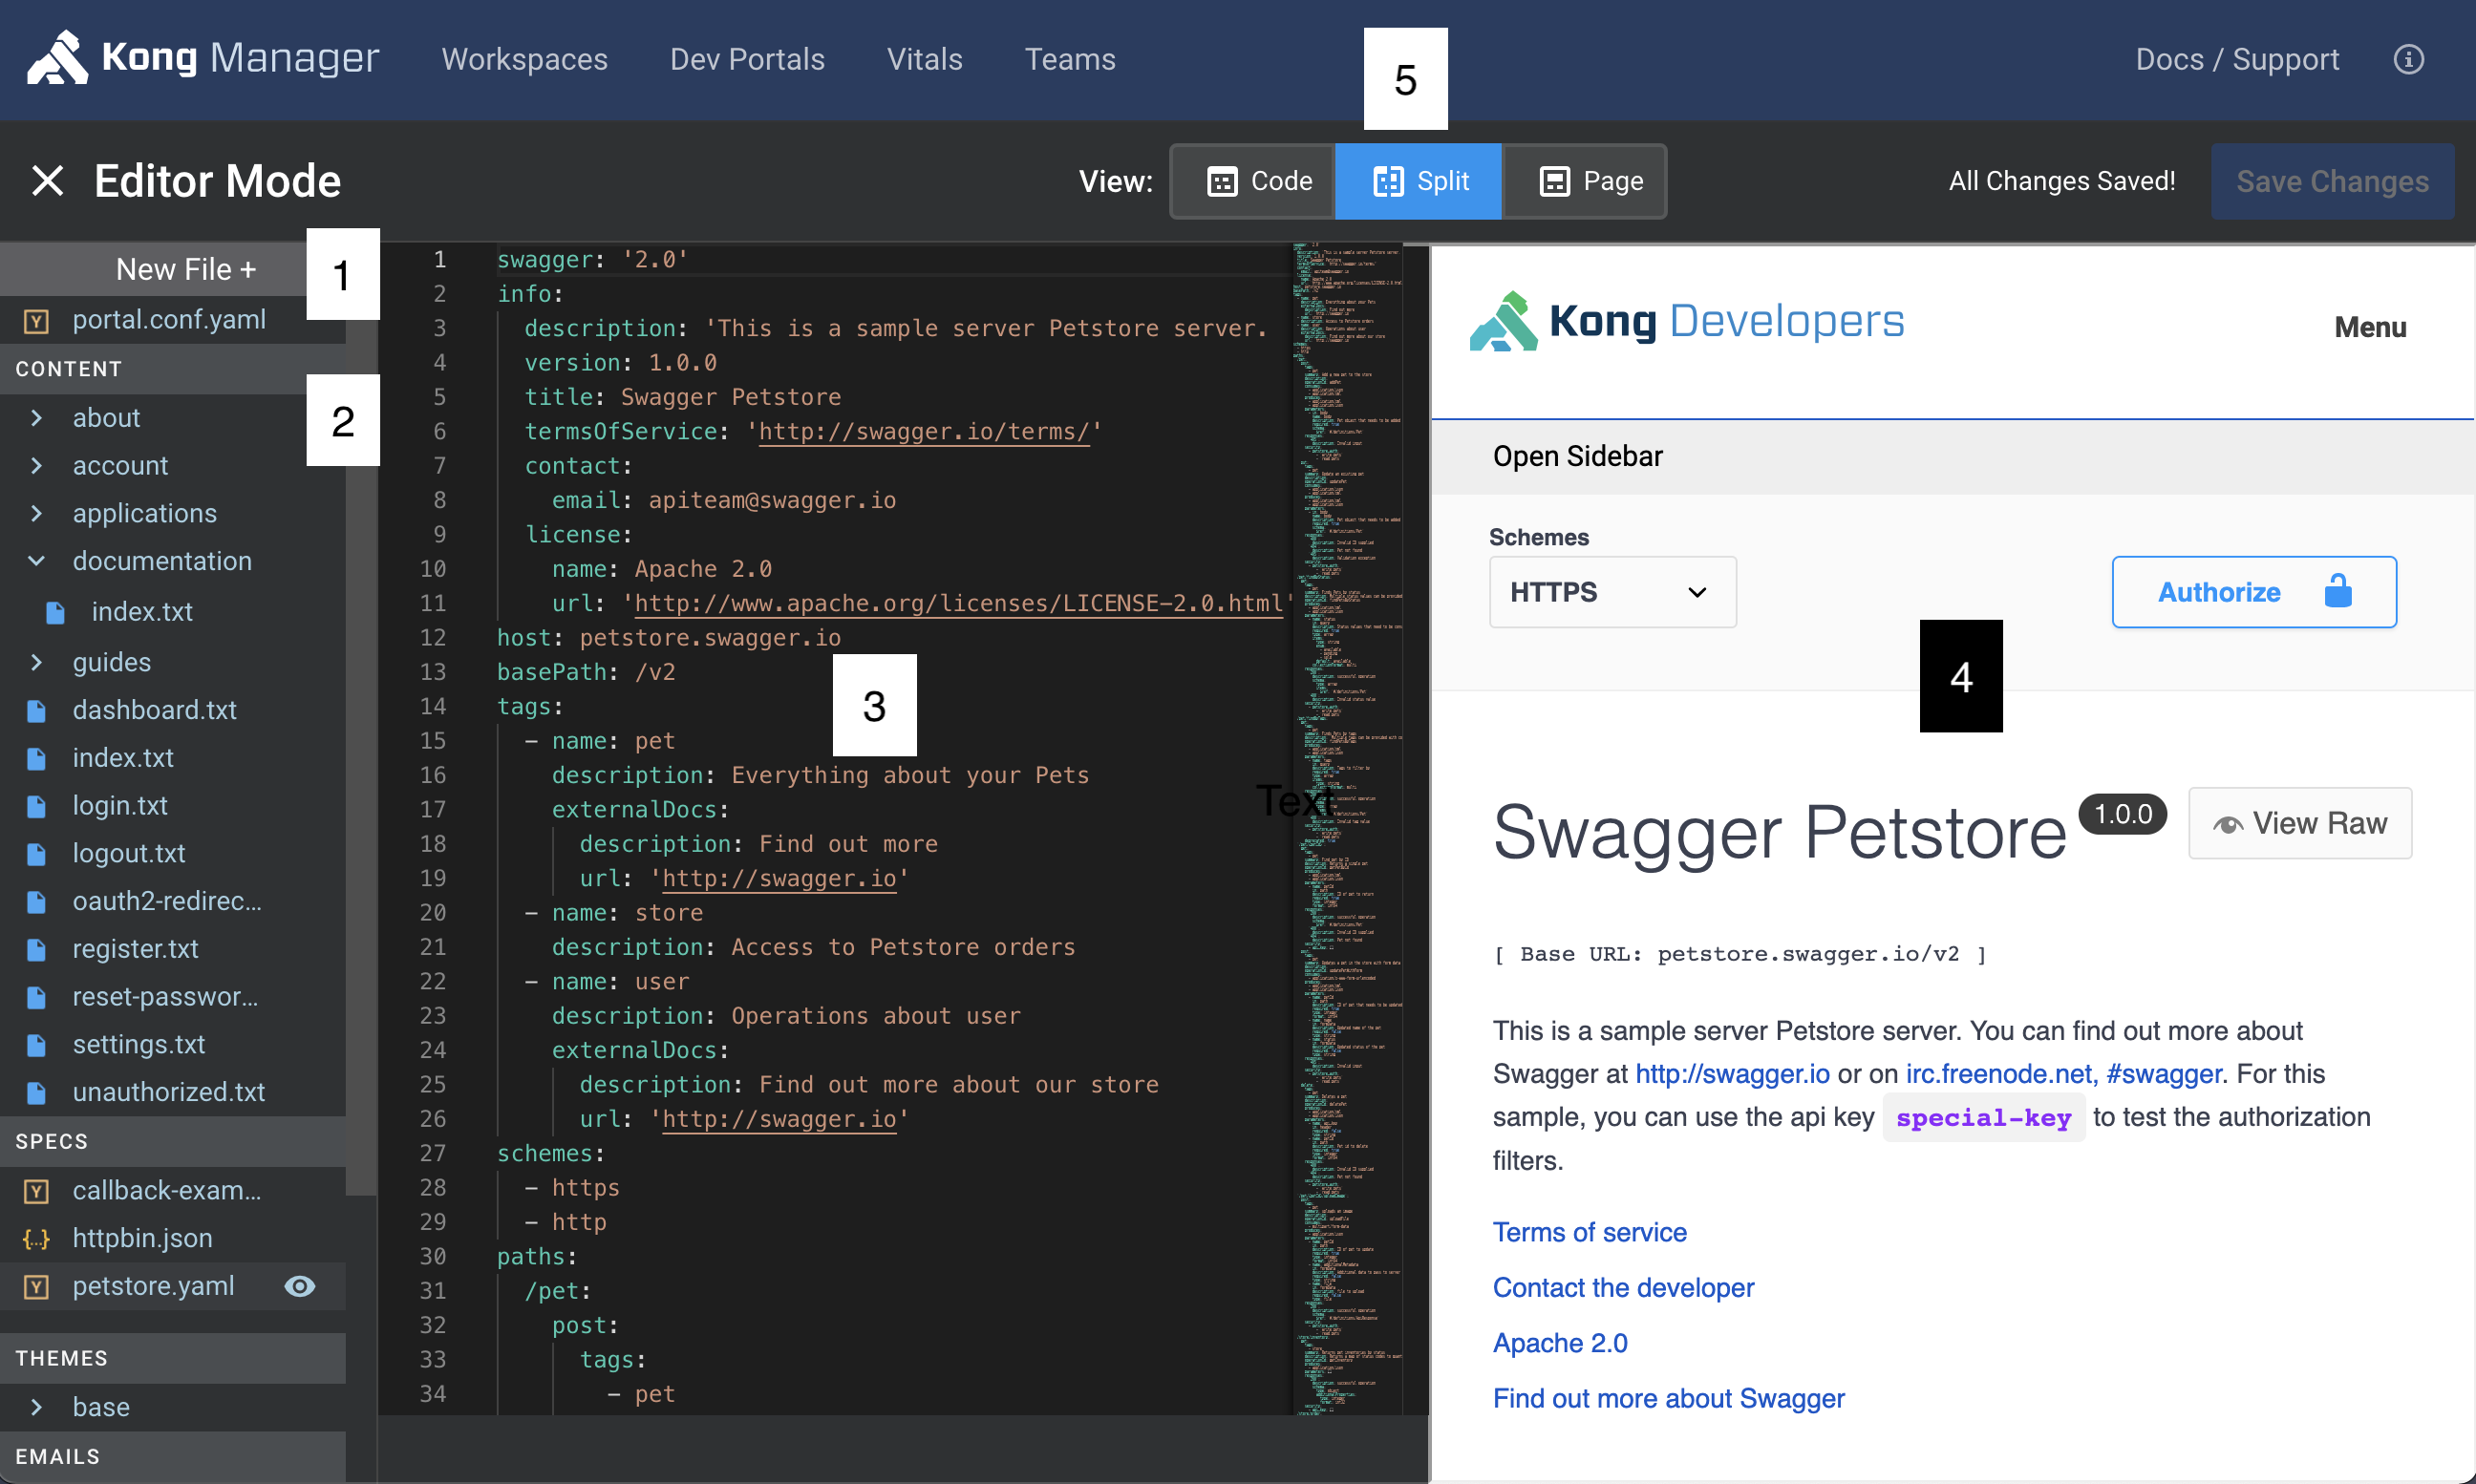Open Find out more about Swagger link
Image resolution: width=2476 pixels, height=1484 pixels.
point(1668,1398)
